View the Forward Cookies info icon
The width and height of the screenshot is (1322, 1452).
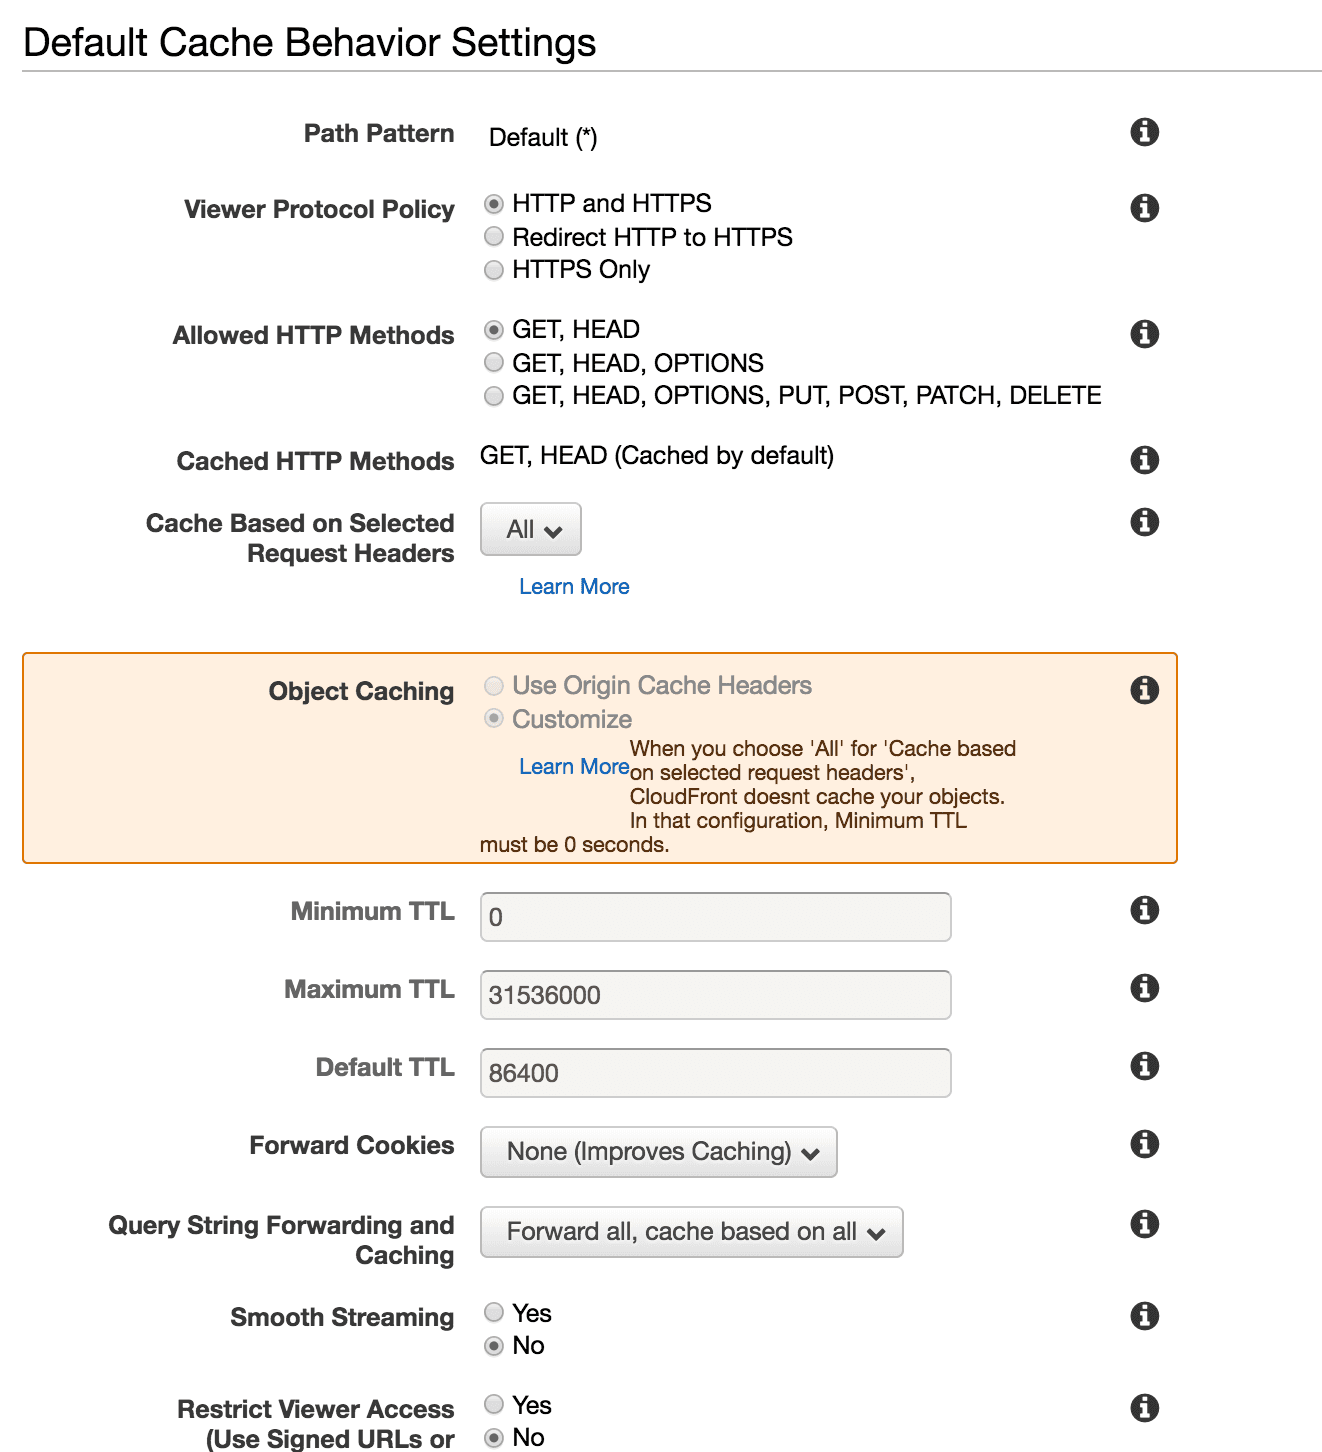[x=1144, y=1144]
